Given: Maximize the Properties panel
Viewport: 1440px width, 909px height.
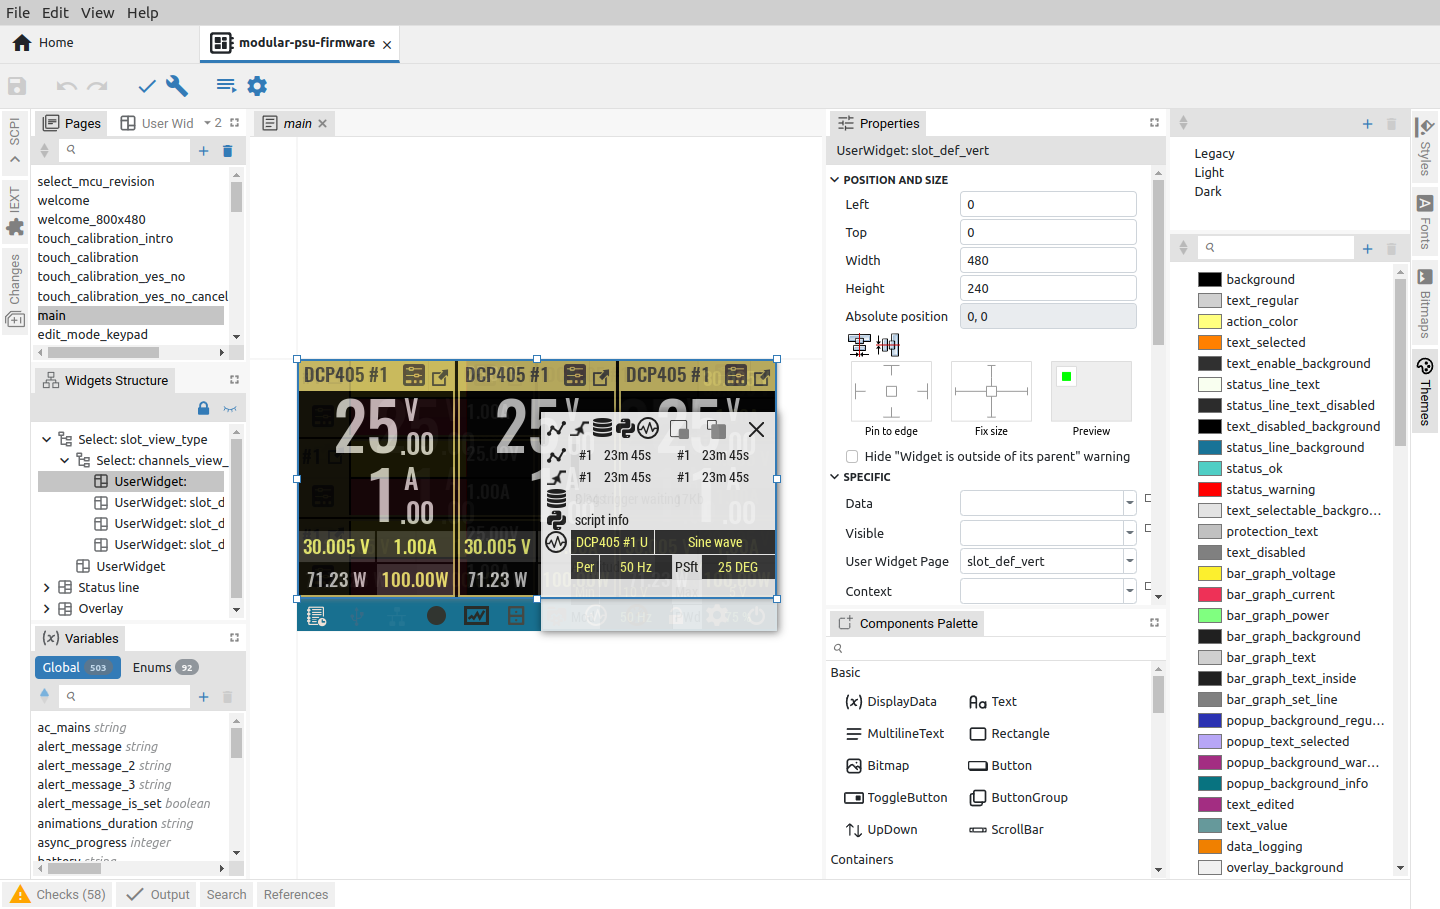Looking at the screenshot, I should tap(1154, 123).
